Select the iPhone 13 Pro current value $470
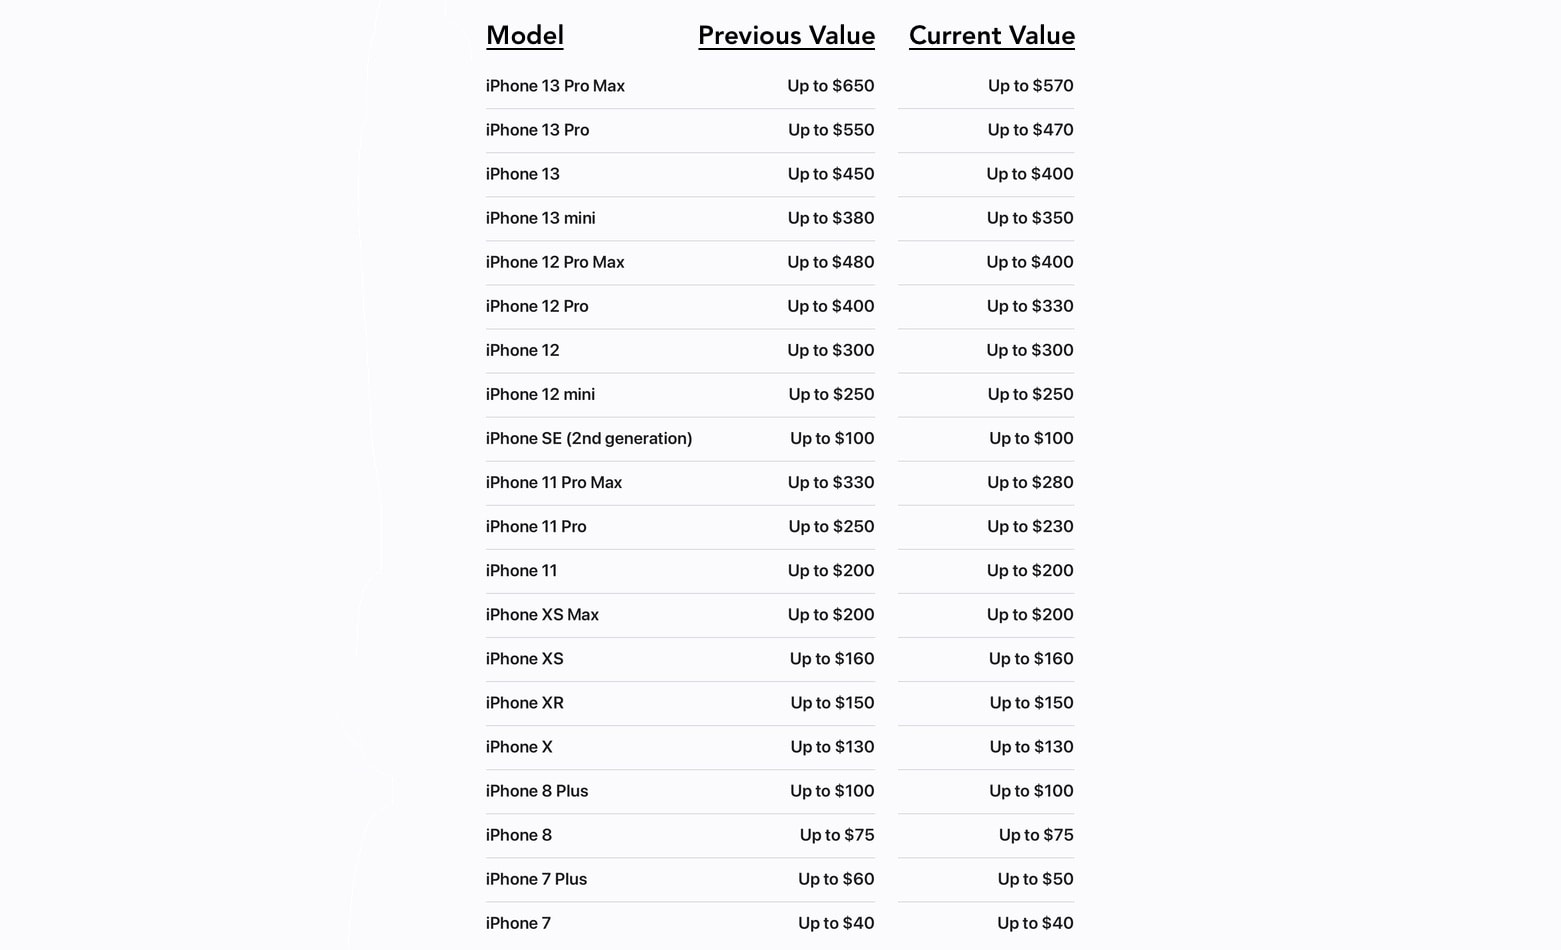This screenshot has height=950, width=1561. pos(1030,130)
